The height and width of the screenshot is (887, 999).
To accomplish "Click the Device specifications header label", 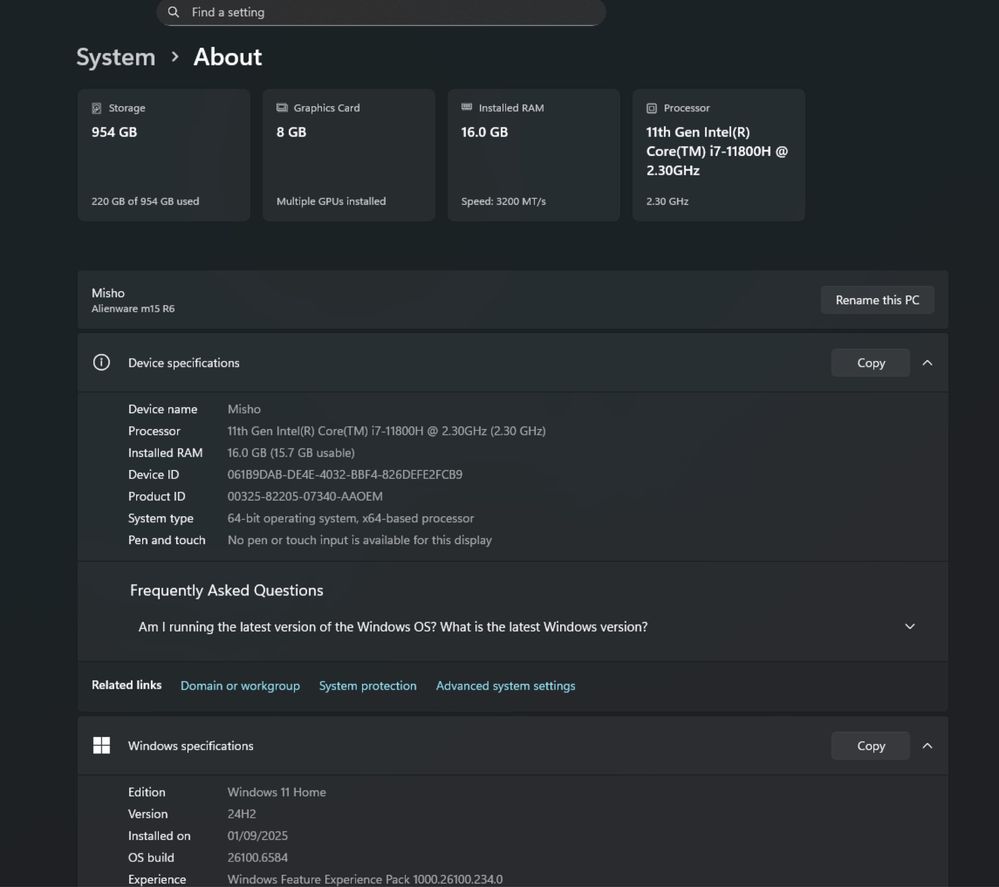I will pyautogui.click(x=183, y=363).
